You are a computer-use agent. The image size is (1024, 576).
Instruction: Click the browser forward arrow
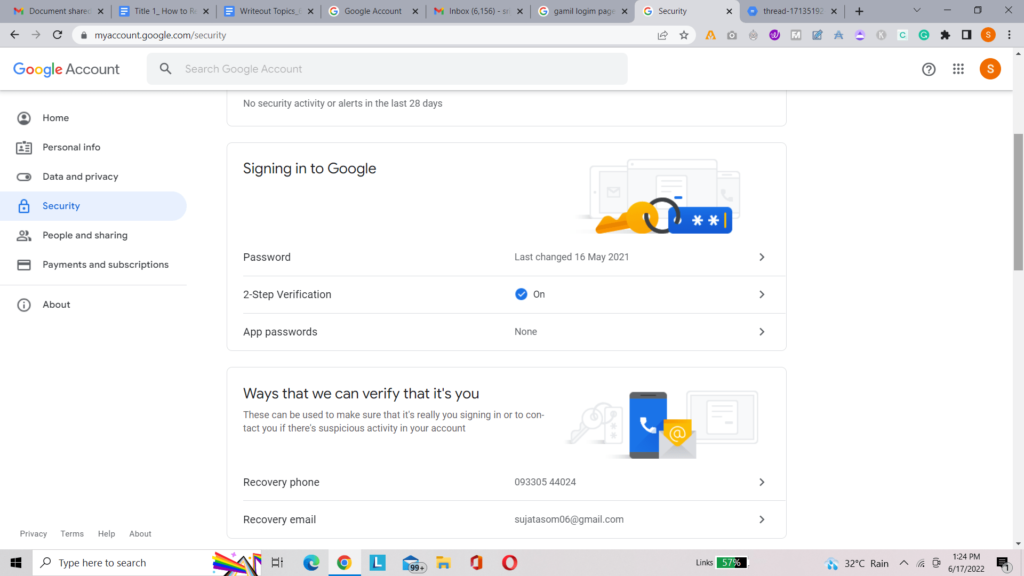(x=36, y=35)
